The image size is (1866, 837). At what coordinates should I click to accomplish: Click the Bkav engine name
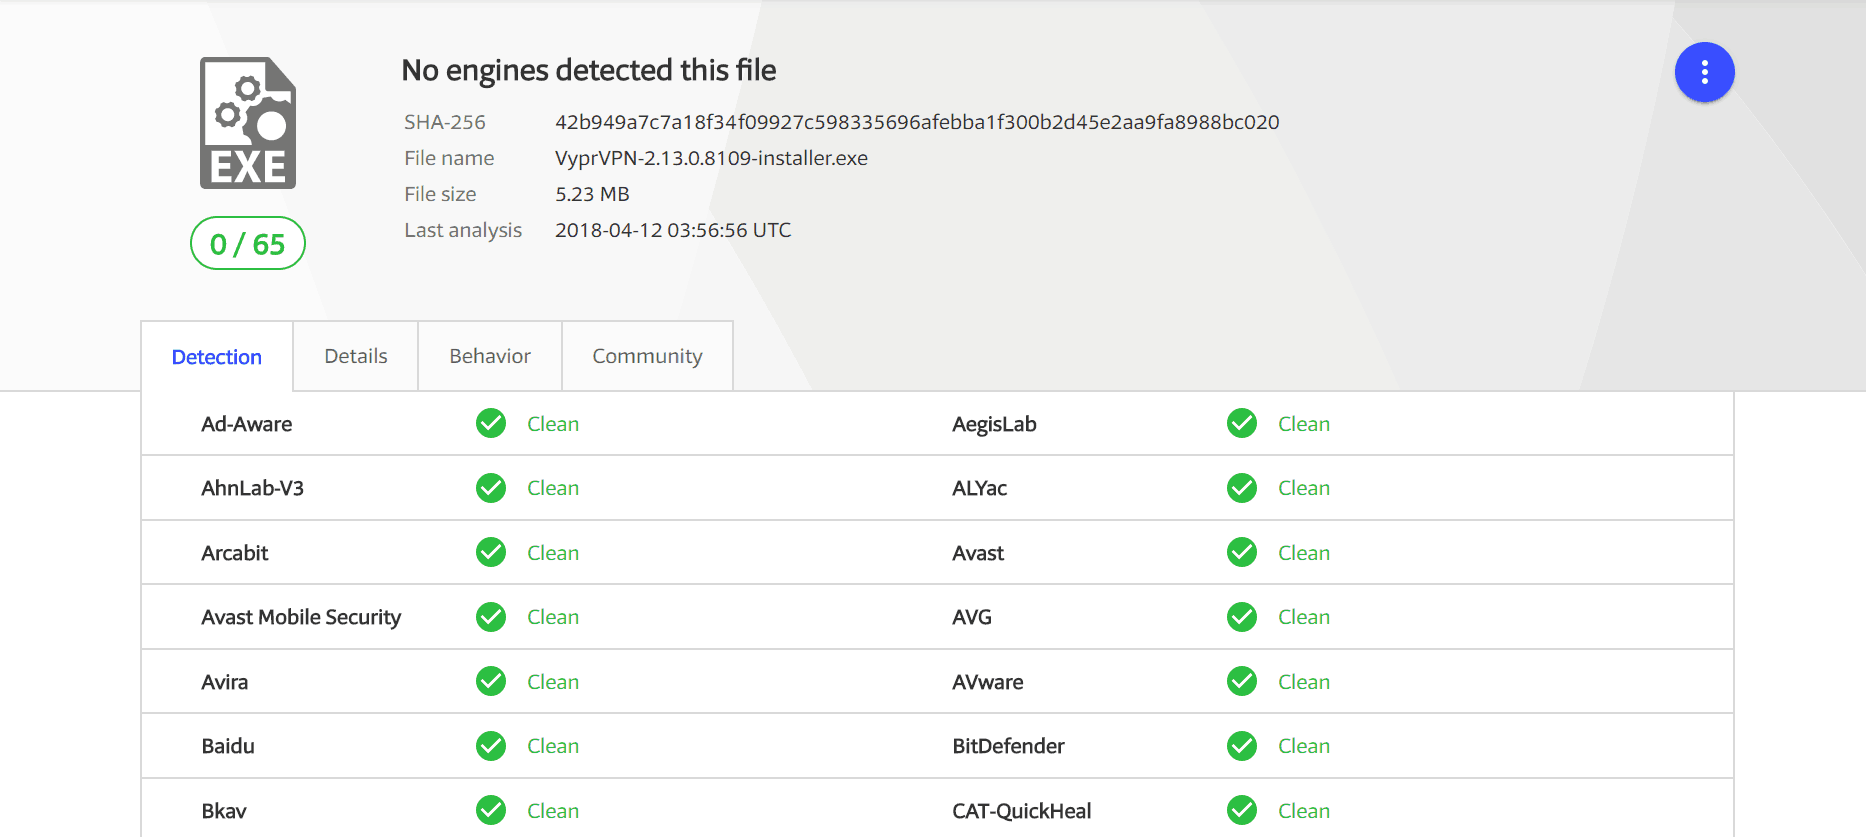pyautogui.click(x=224, y=811)
